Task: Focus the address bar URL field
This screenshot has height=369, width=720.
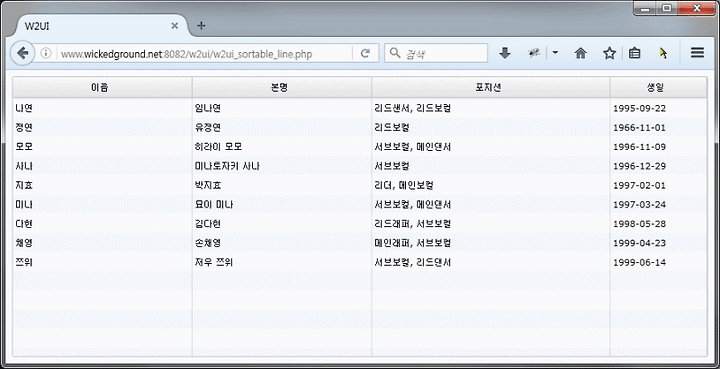Action: tap(206, 54)
